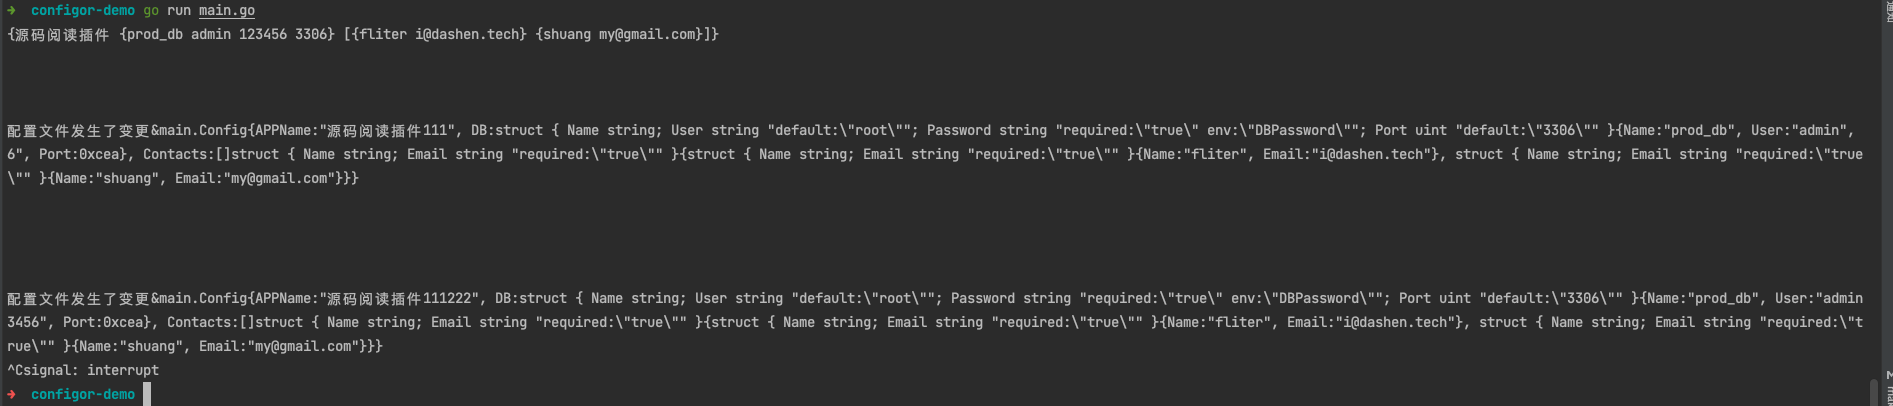Click the terminal vertical scrollbar thumb

pyautogui.click(x=1872, y=391)
